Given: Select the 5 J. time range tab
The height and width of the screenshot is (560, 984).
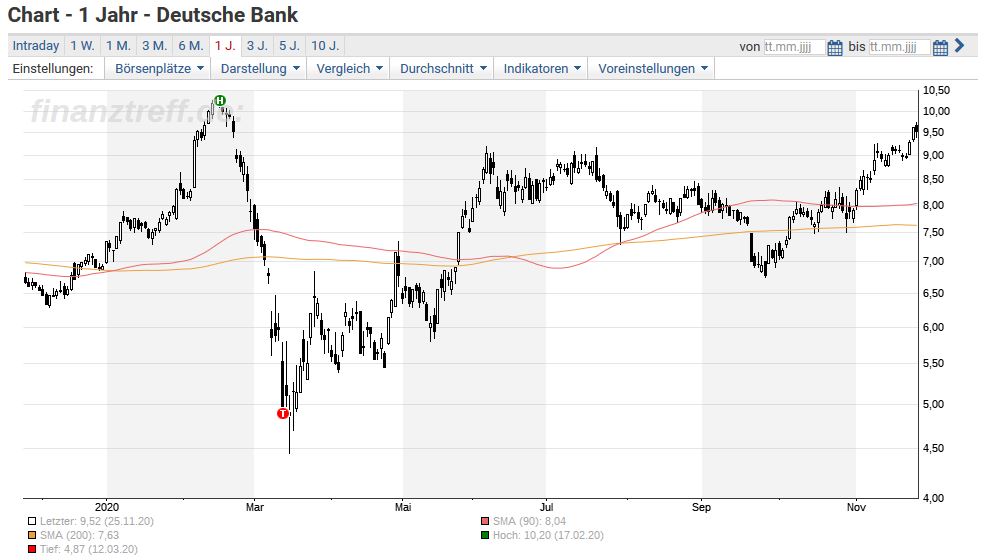Looking at the screenshot, I should [290, 46].
